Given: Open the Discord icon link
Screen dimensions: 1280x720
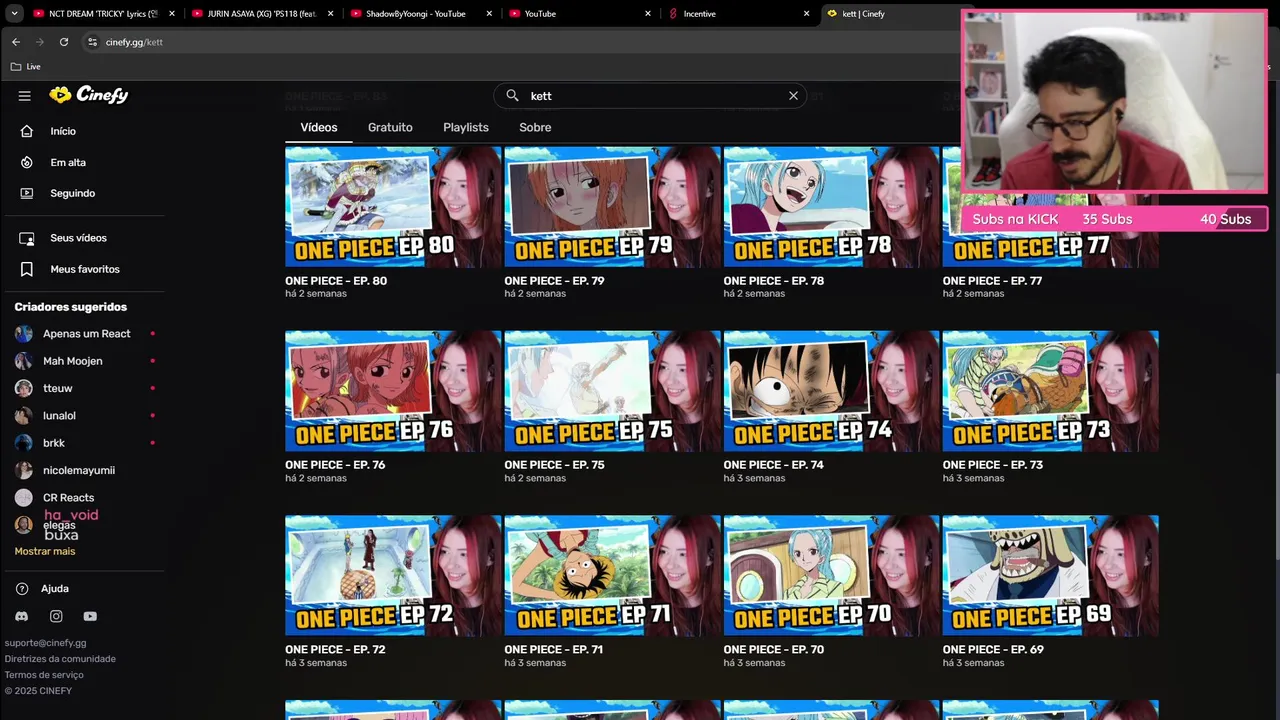Looking at the screenshot, I should coord(22,617).
